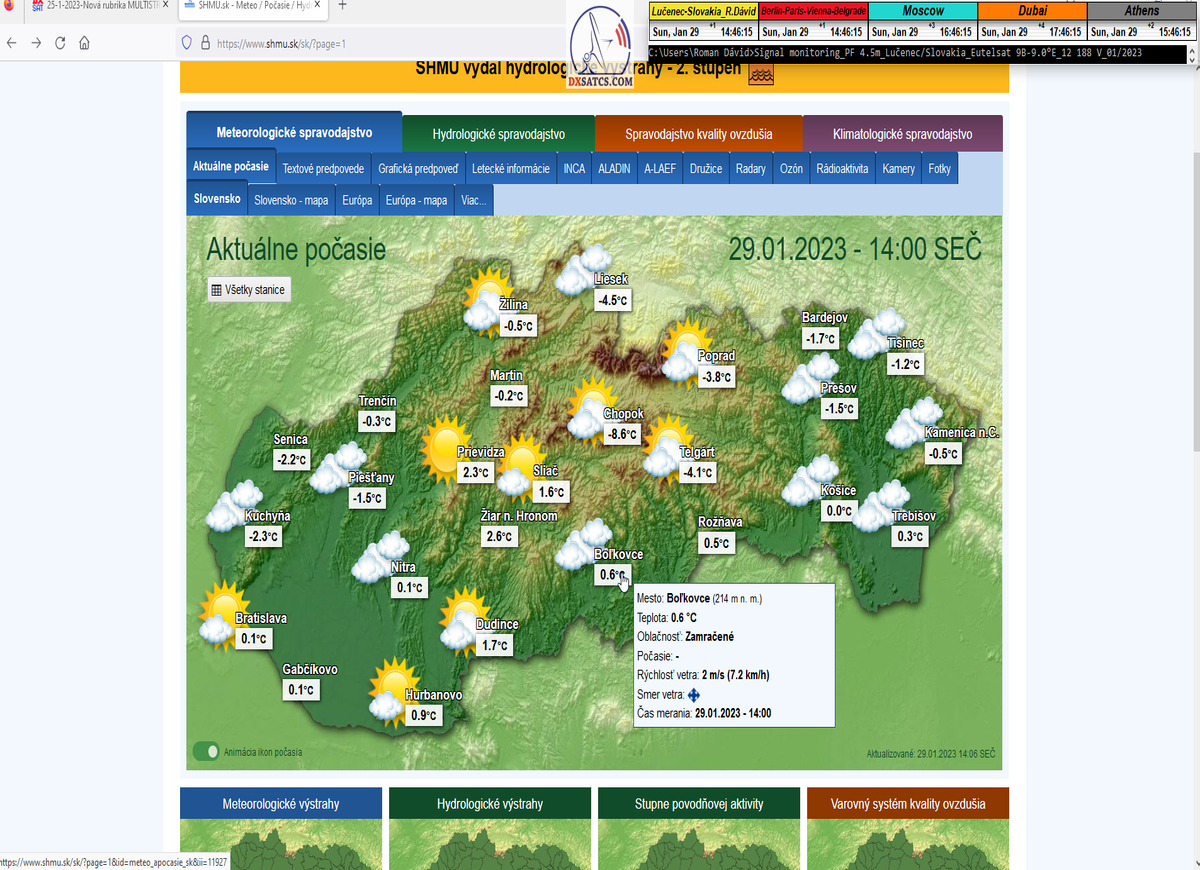
Task: Click the browser address bar URL
Action: pos(280,44)
